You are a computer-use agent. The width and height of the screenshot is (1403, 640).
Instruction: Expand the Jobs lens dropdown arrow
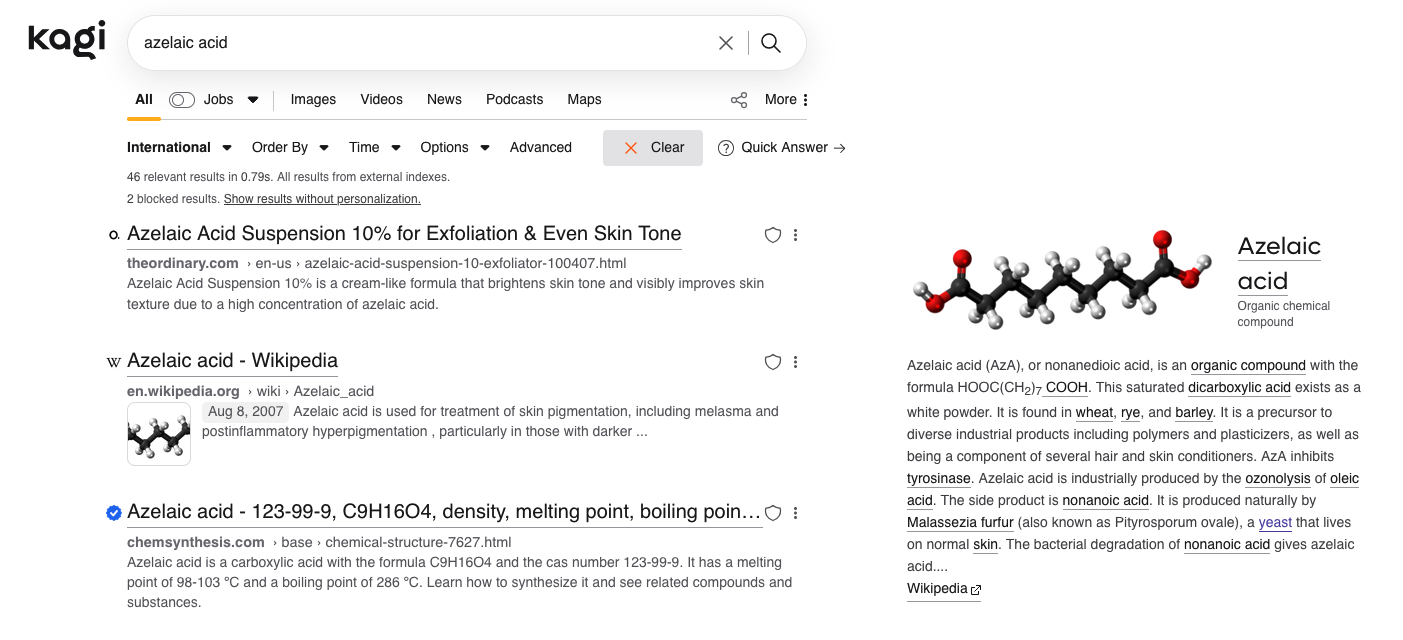coord(253,100)
